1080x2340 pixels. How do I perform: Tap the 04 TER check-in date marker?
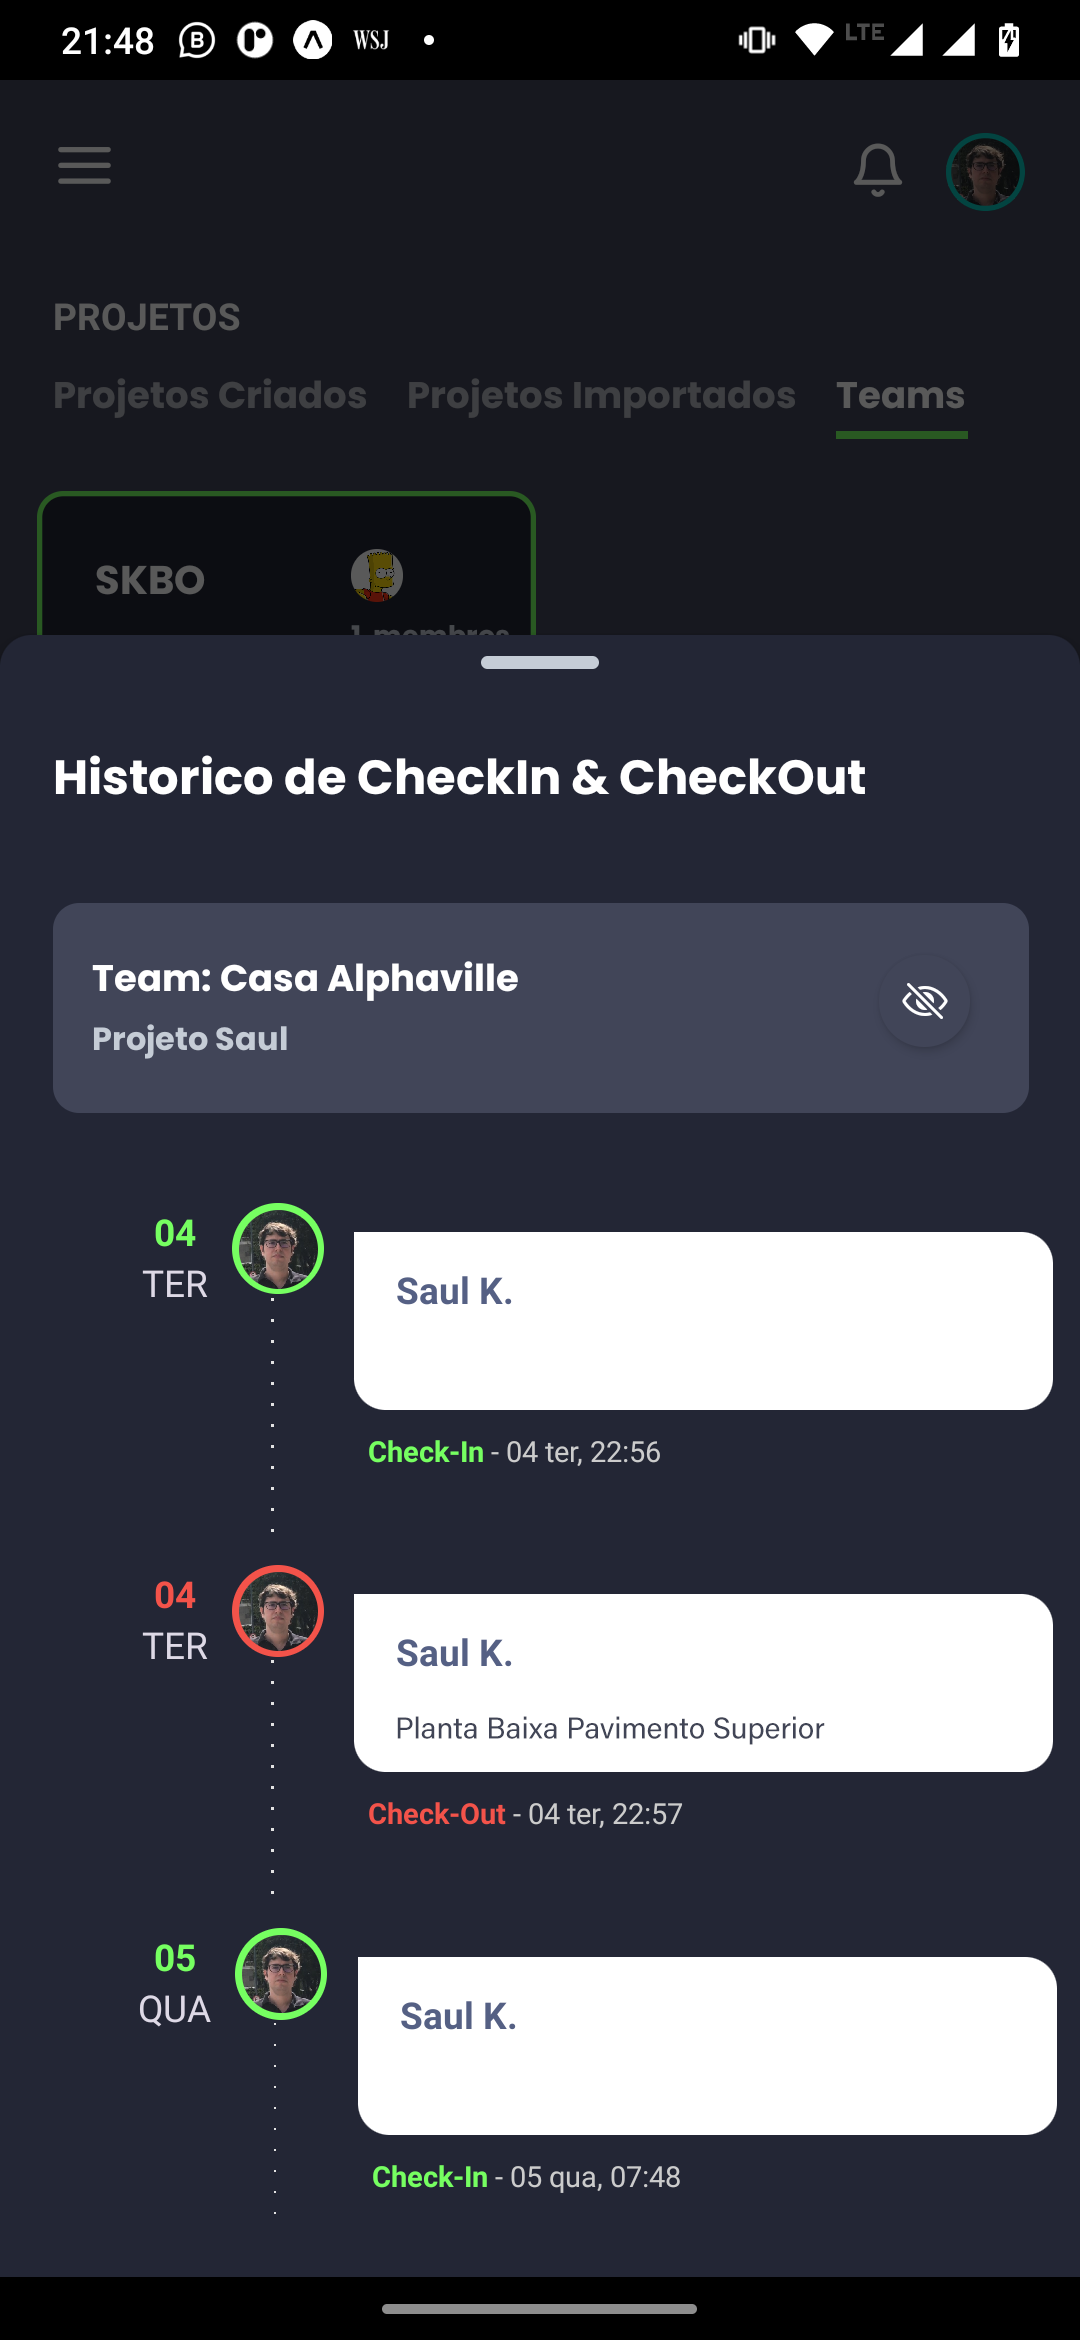pyautogui.click(x=175, y=1258)
